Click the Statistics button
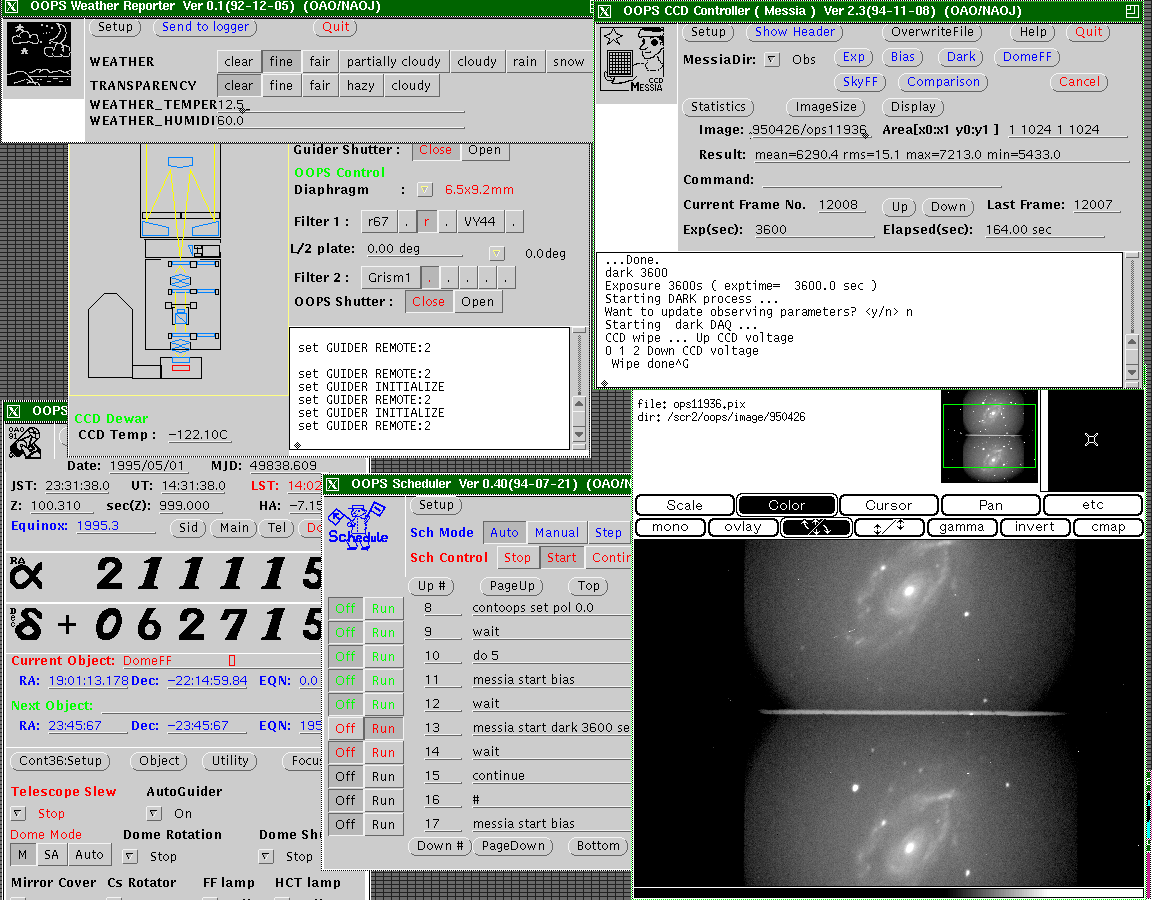This screenshot has height=900, width=1152. tap(718, 107)
